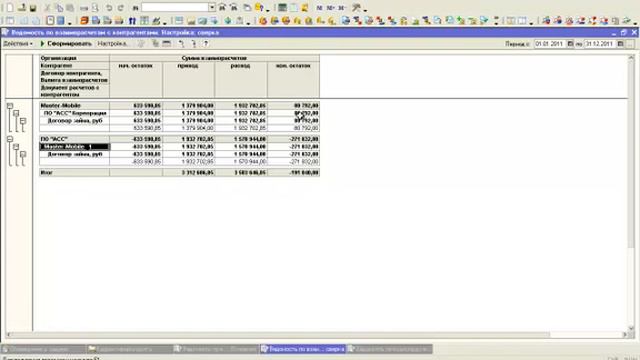
Task: Click the M memory button in main toolbar
Action: click(320, 8)
